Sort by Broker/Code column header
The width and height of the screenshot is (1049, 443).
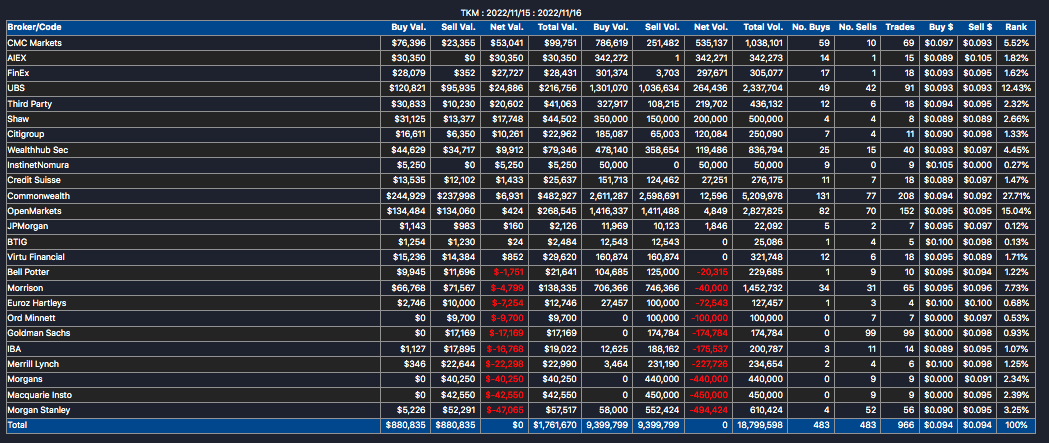pyautogui.click(x=32, y=27)
